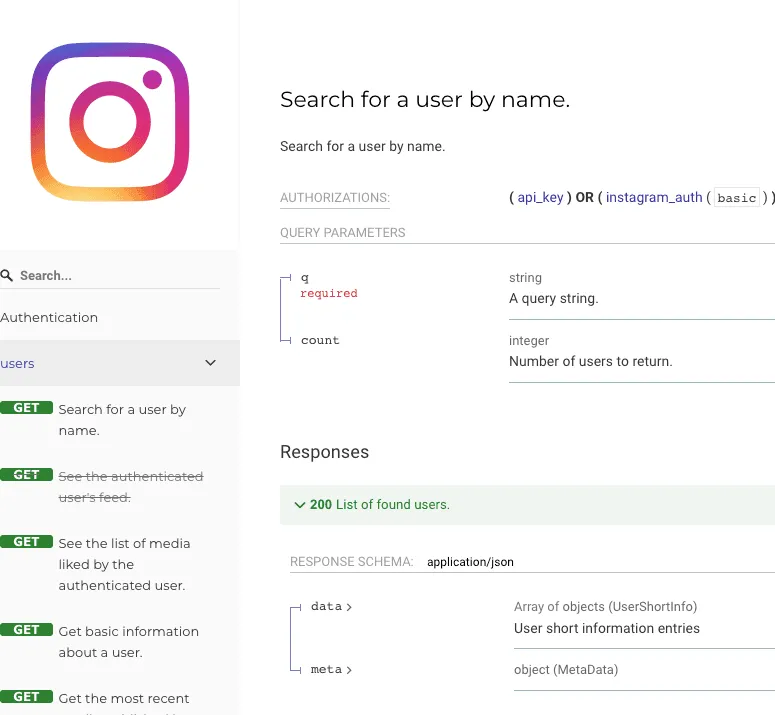The width and height of the screenshot is (775, 715).
Task: Click the 'Search for a user by name.' heading
Action: point(425,99)
